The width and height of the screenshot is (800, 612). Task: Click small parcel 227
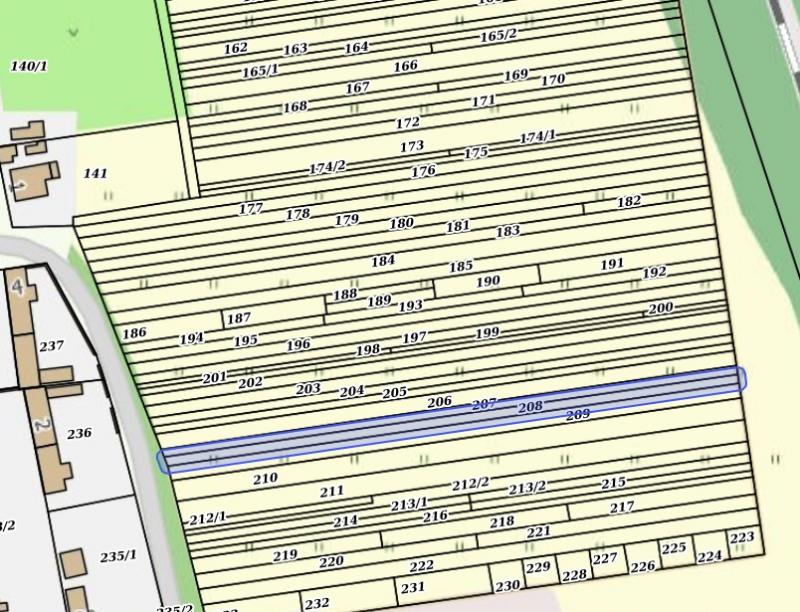605,559
